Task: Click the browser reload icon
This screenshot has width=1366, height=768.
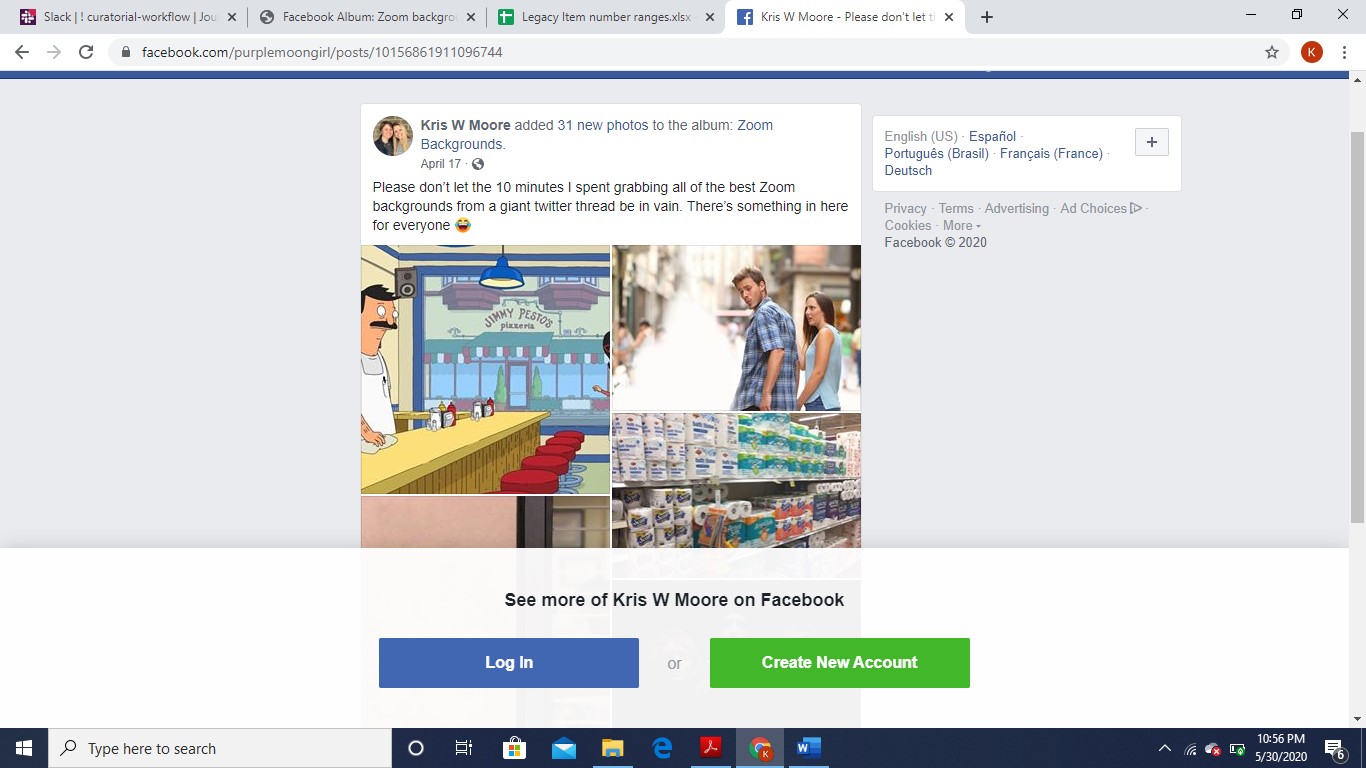Action: 86,52
